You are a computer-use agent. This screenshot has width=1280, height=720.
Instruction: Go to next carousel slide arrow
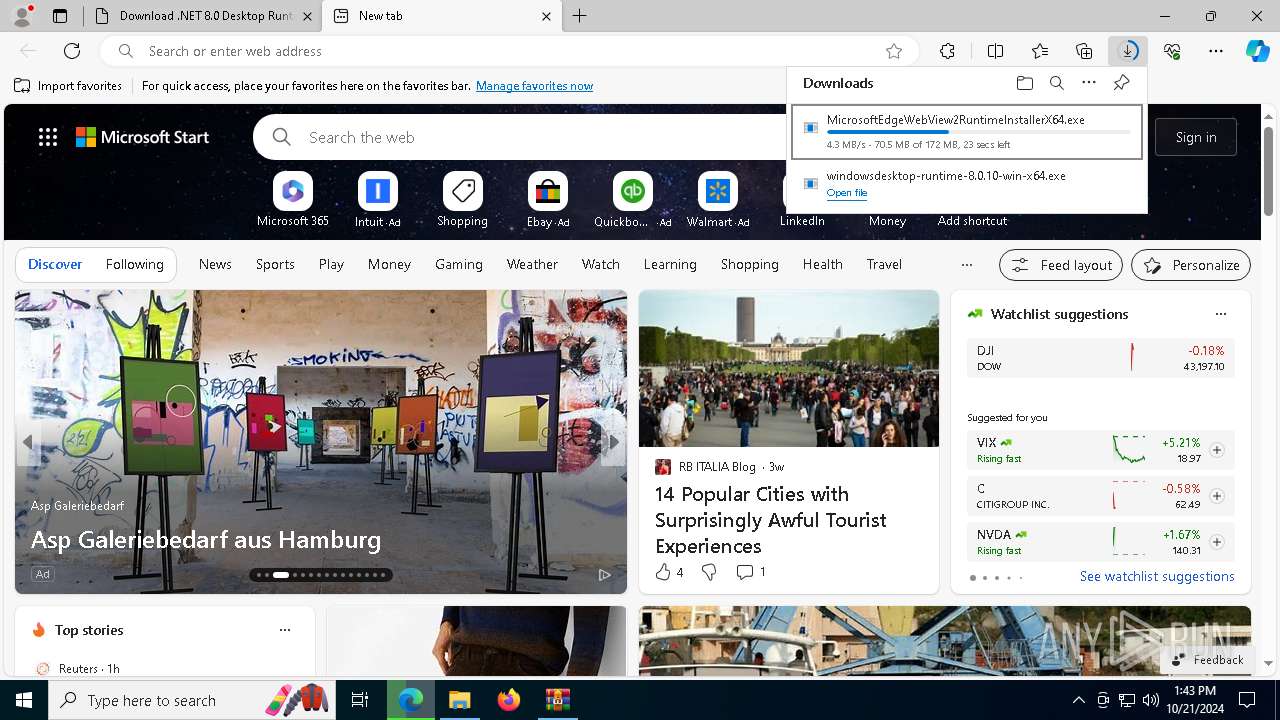(613, 441)
